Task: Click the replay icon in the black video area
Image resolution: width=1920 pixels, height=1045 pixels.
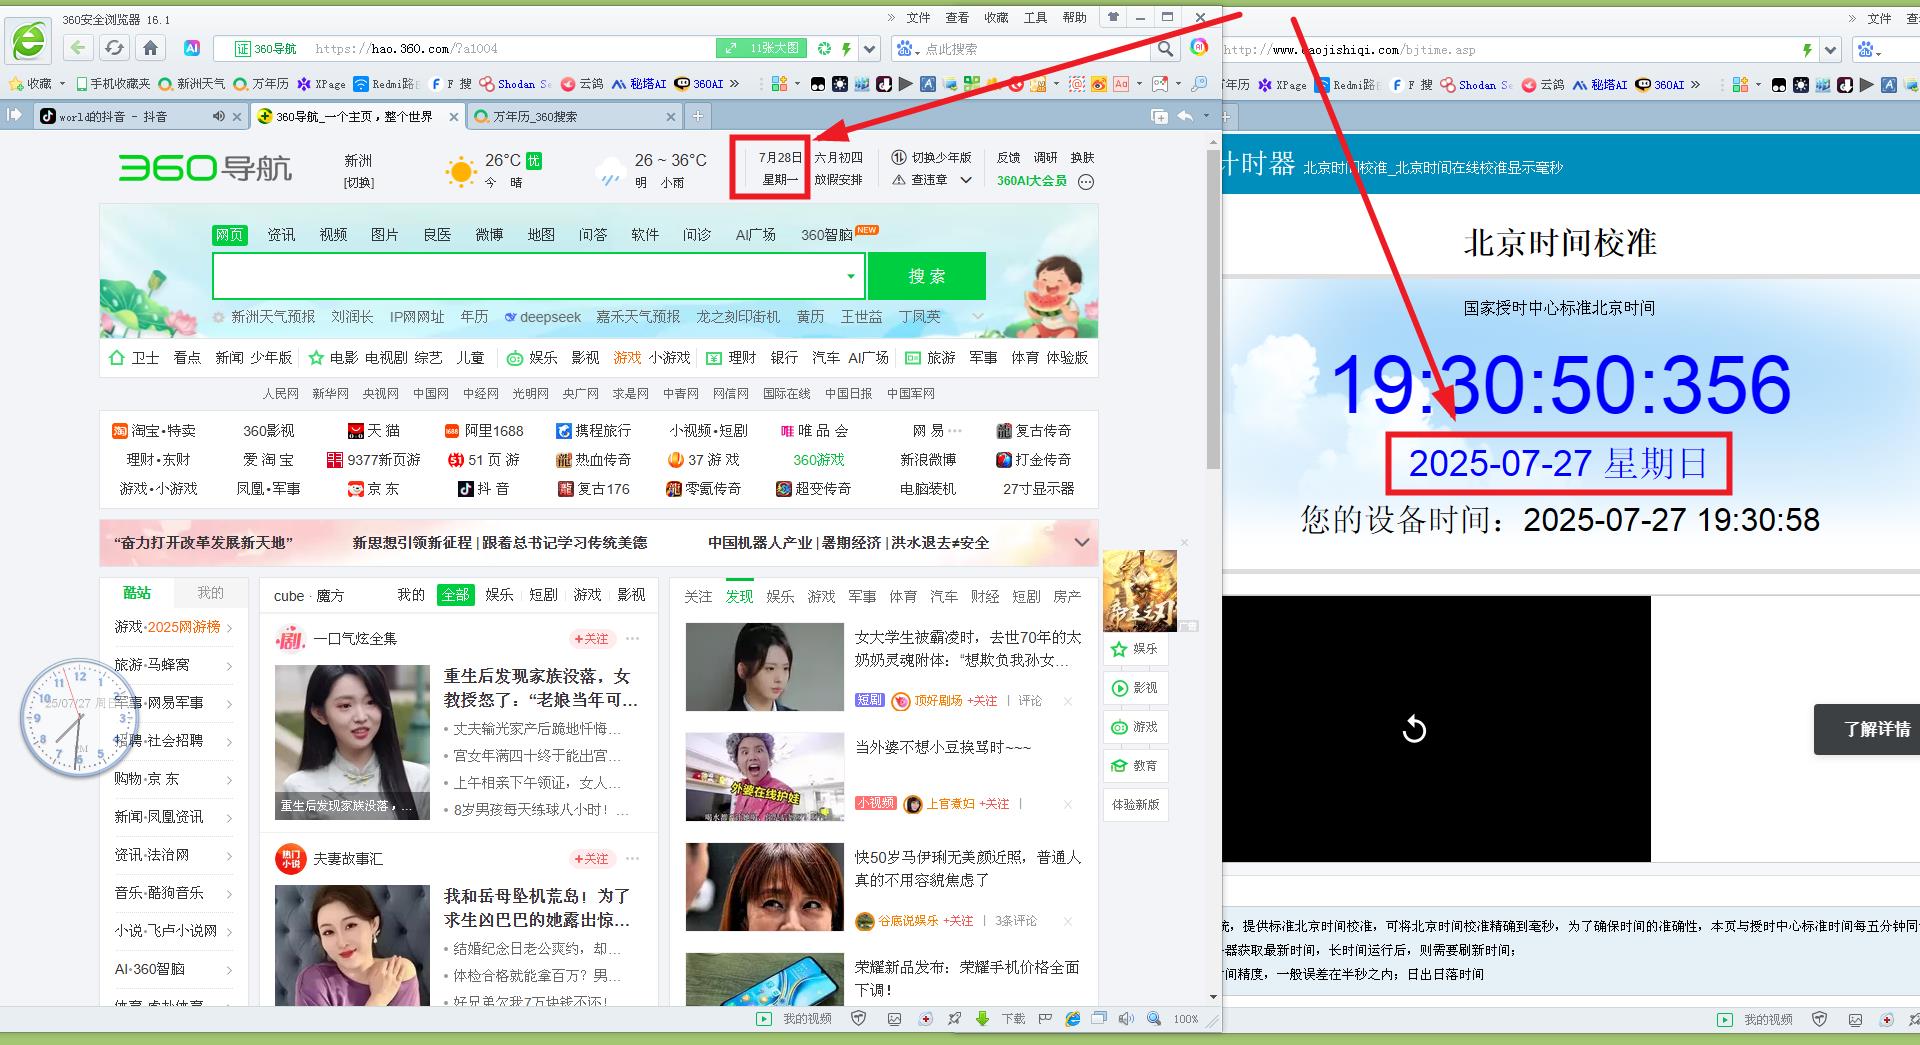Action: point(1414,729)
